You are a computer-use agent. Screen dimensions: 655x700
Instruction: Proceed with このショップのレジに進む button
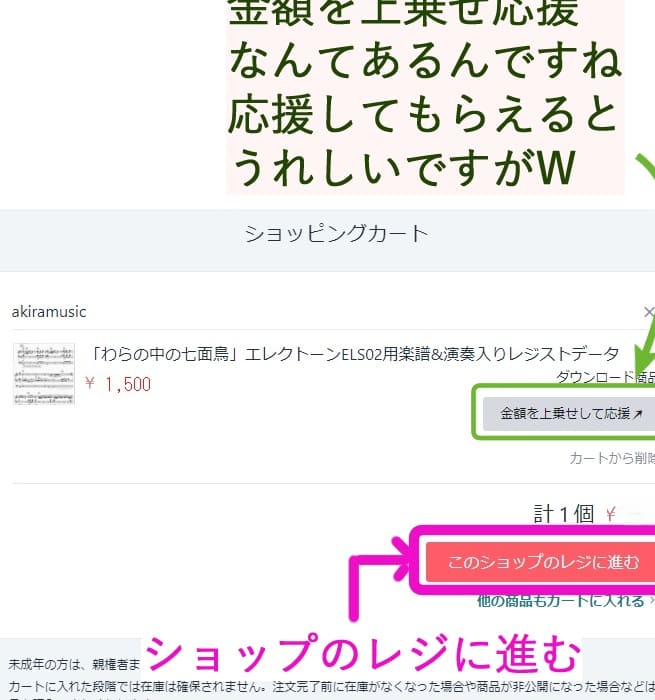pos(540,562)
